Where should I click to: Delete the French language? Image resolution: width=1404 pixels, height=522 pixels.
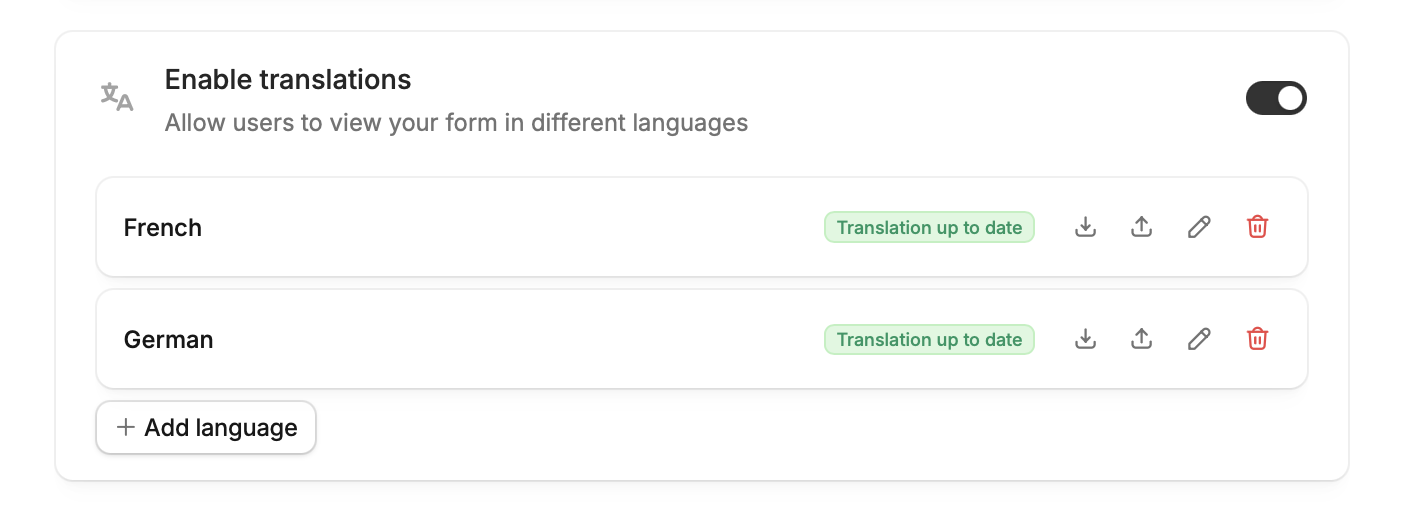(1257, 227)
